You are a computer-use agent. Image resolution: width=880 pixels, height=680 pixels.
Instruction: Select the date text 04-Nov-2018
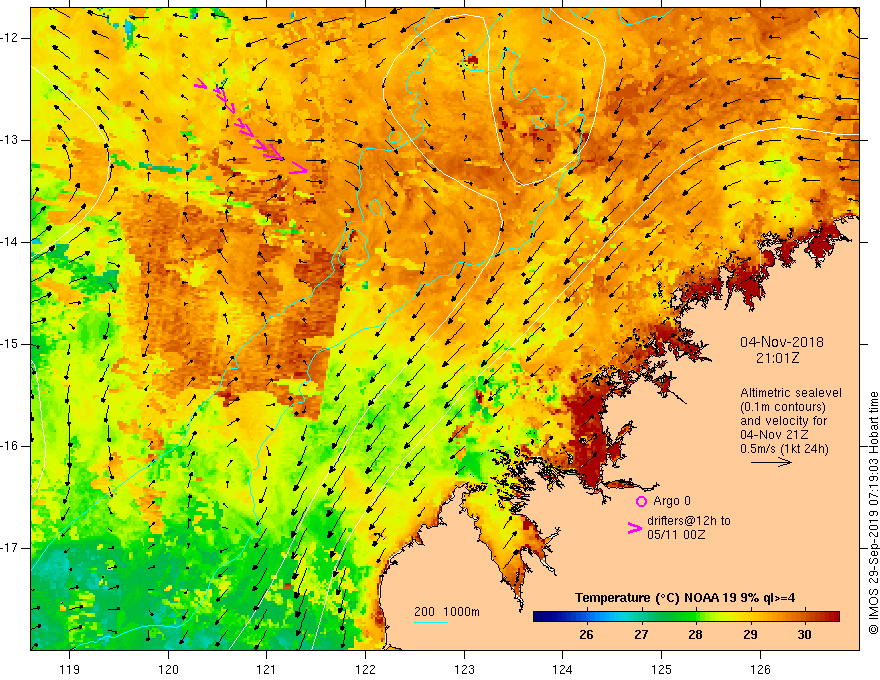point(782,342)
